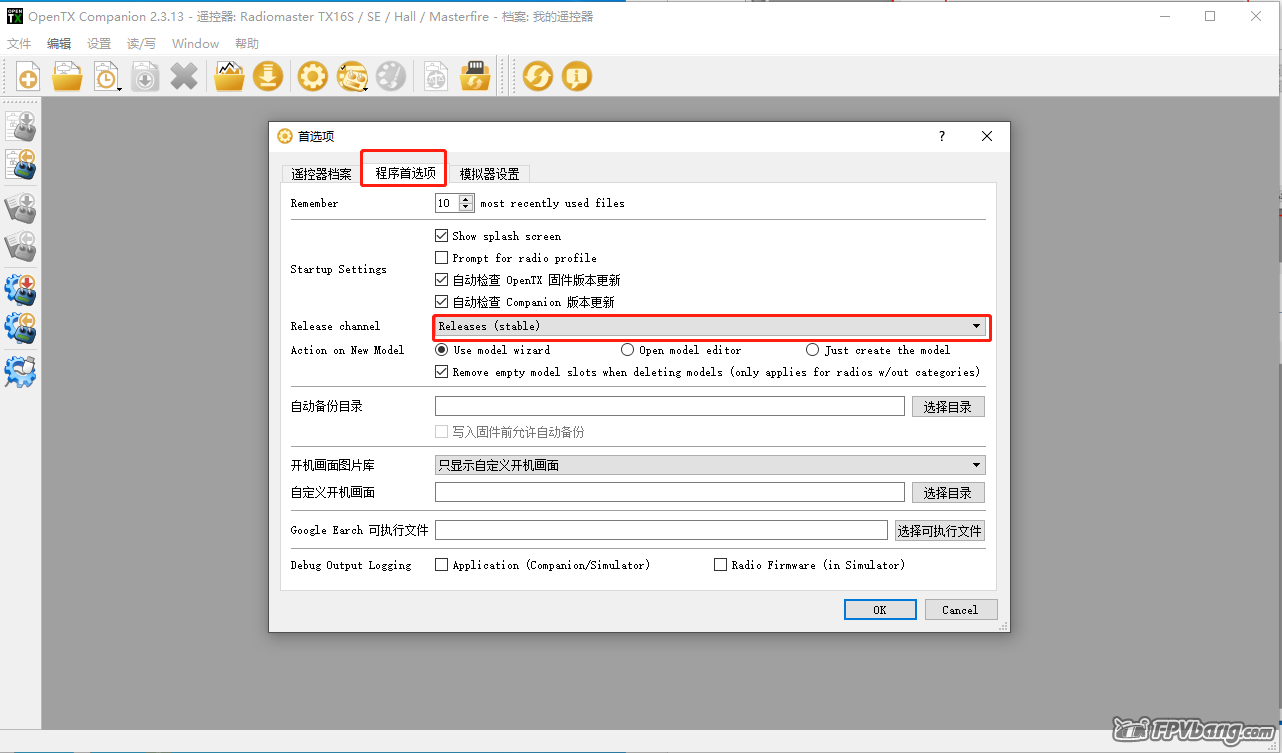The height and width of the screenshot is (753, 1282).
Task: Open the orange gear settings icon
Action: (313, 76)
